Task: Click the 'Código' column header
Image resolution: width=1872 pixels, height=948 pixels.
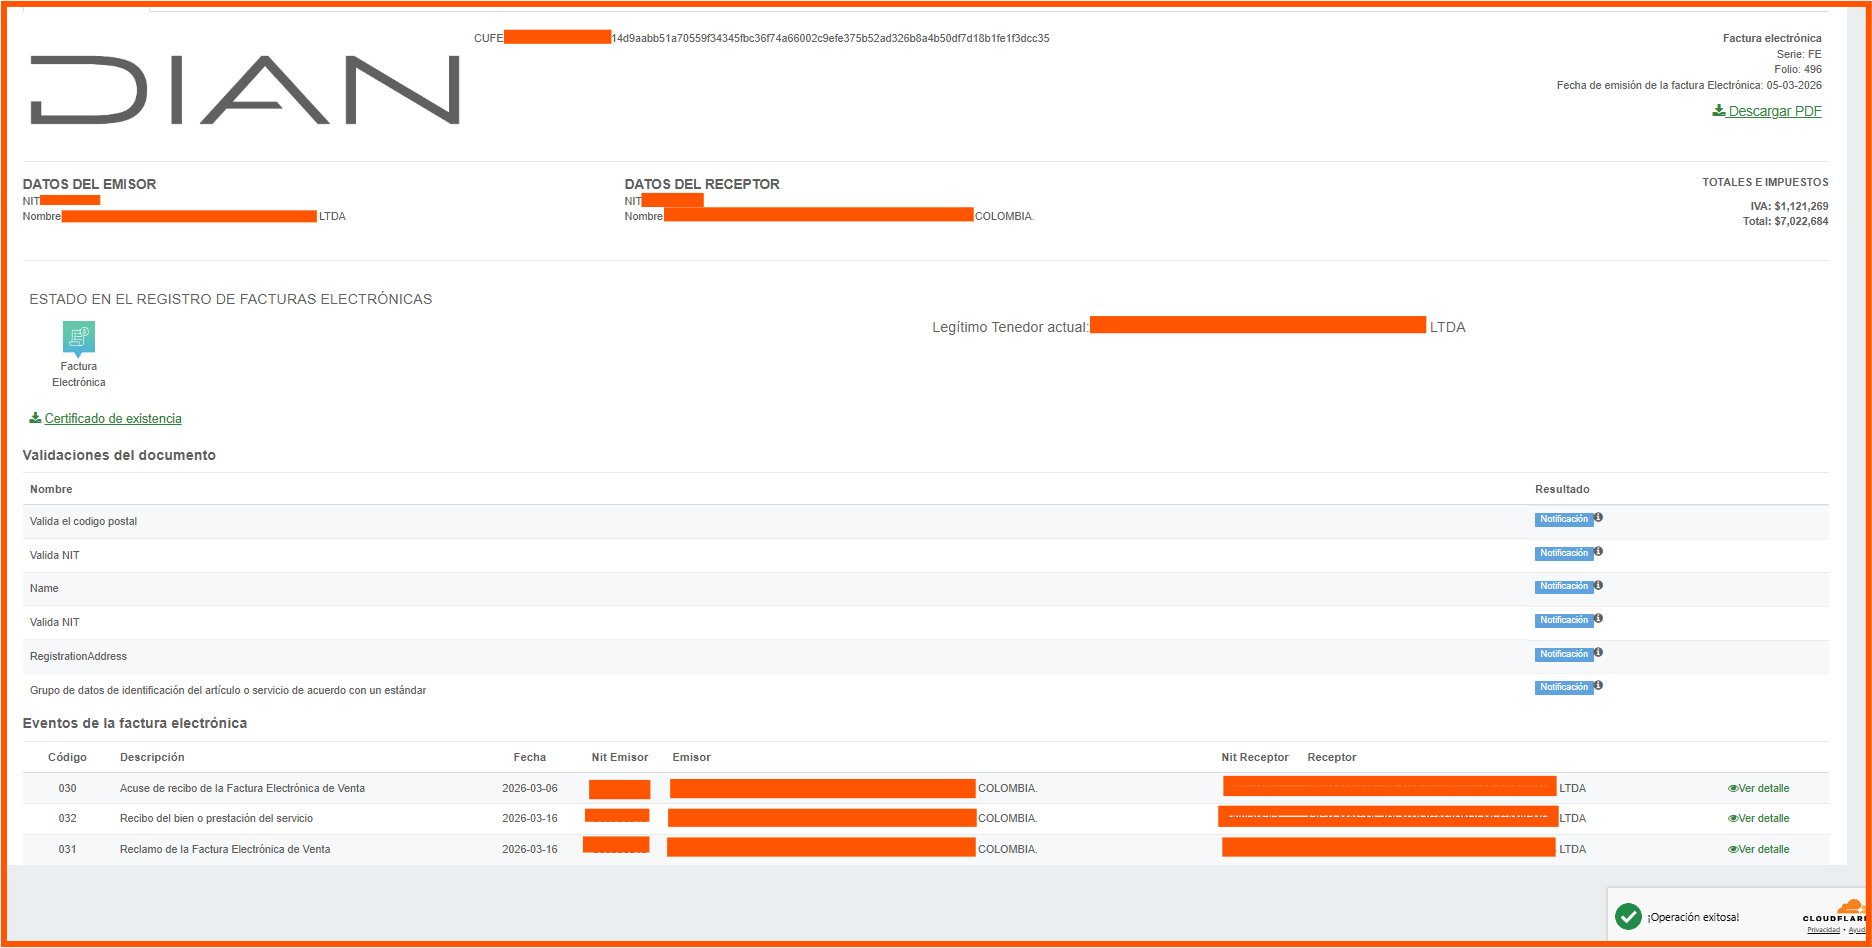Action: tap(67, 757)
